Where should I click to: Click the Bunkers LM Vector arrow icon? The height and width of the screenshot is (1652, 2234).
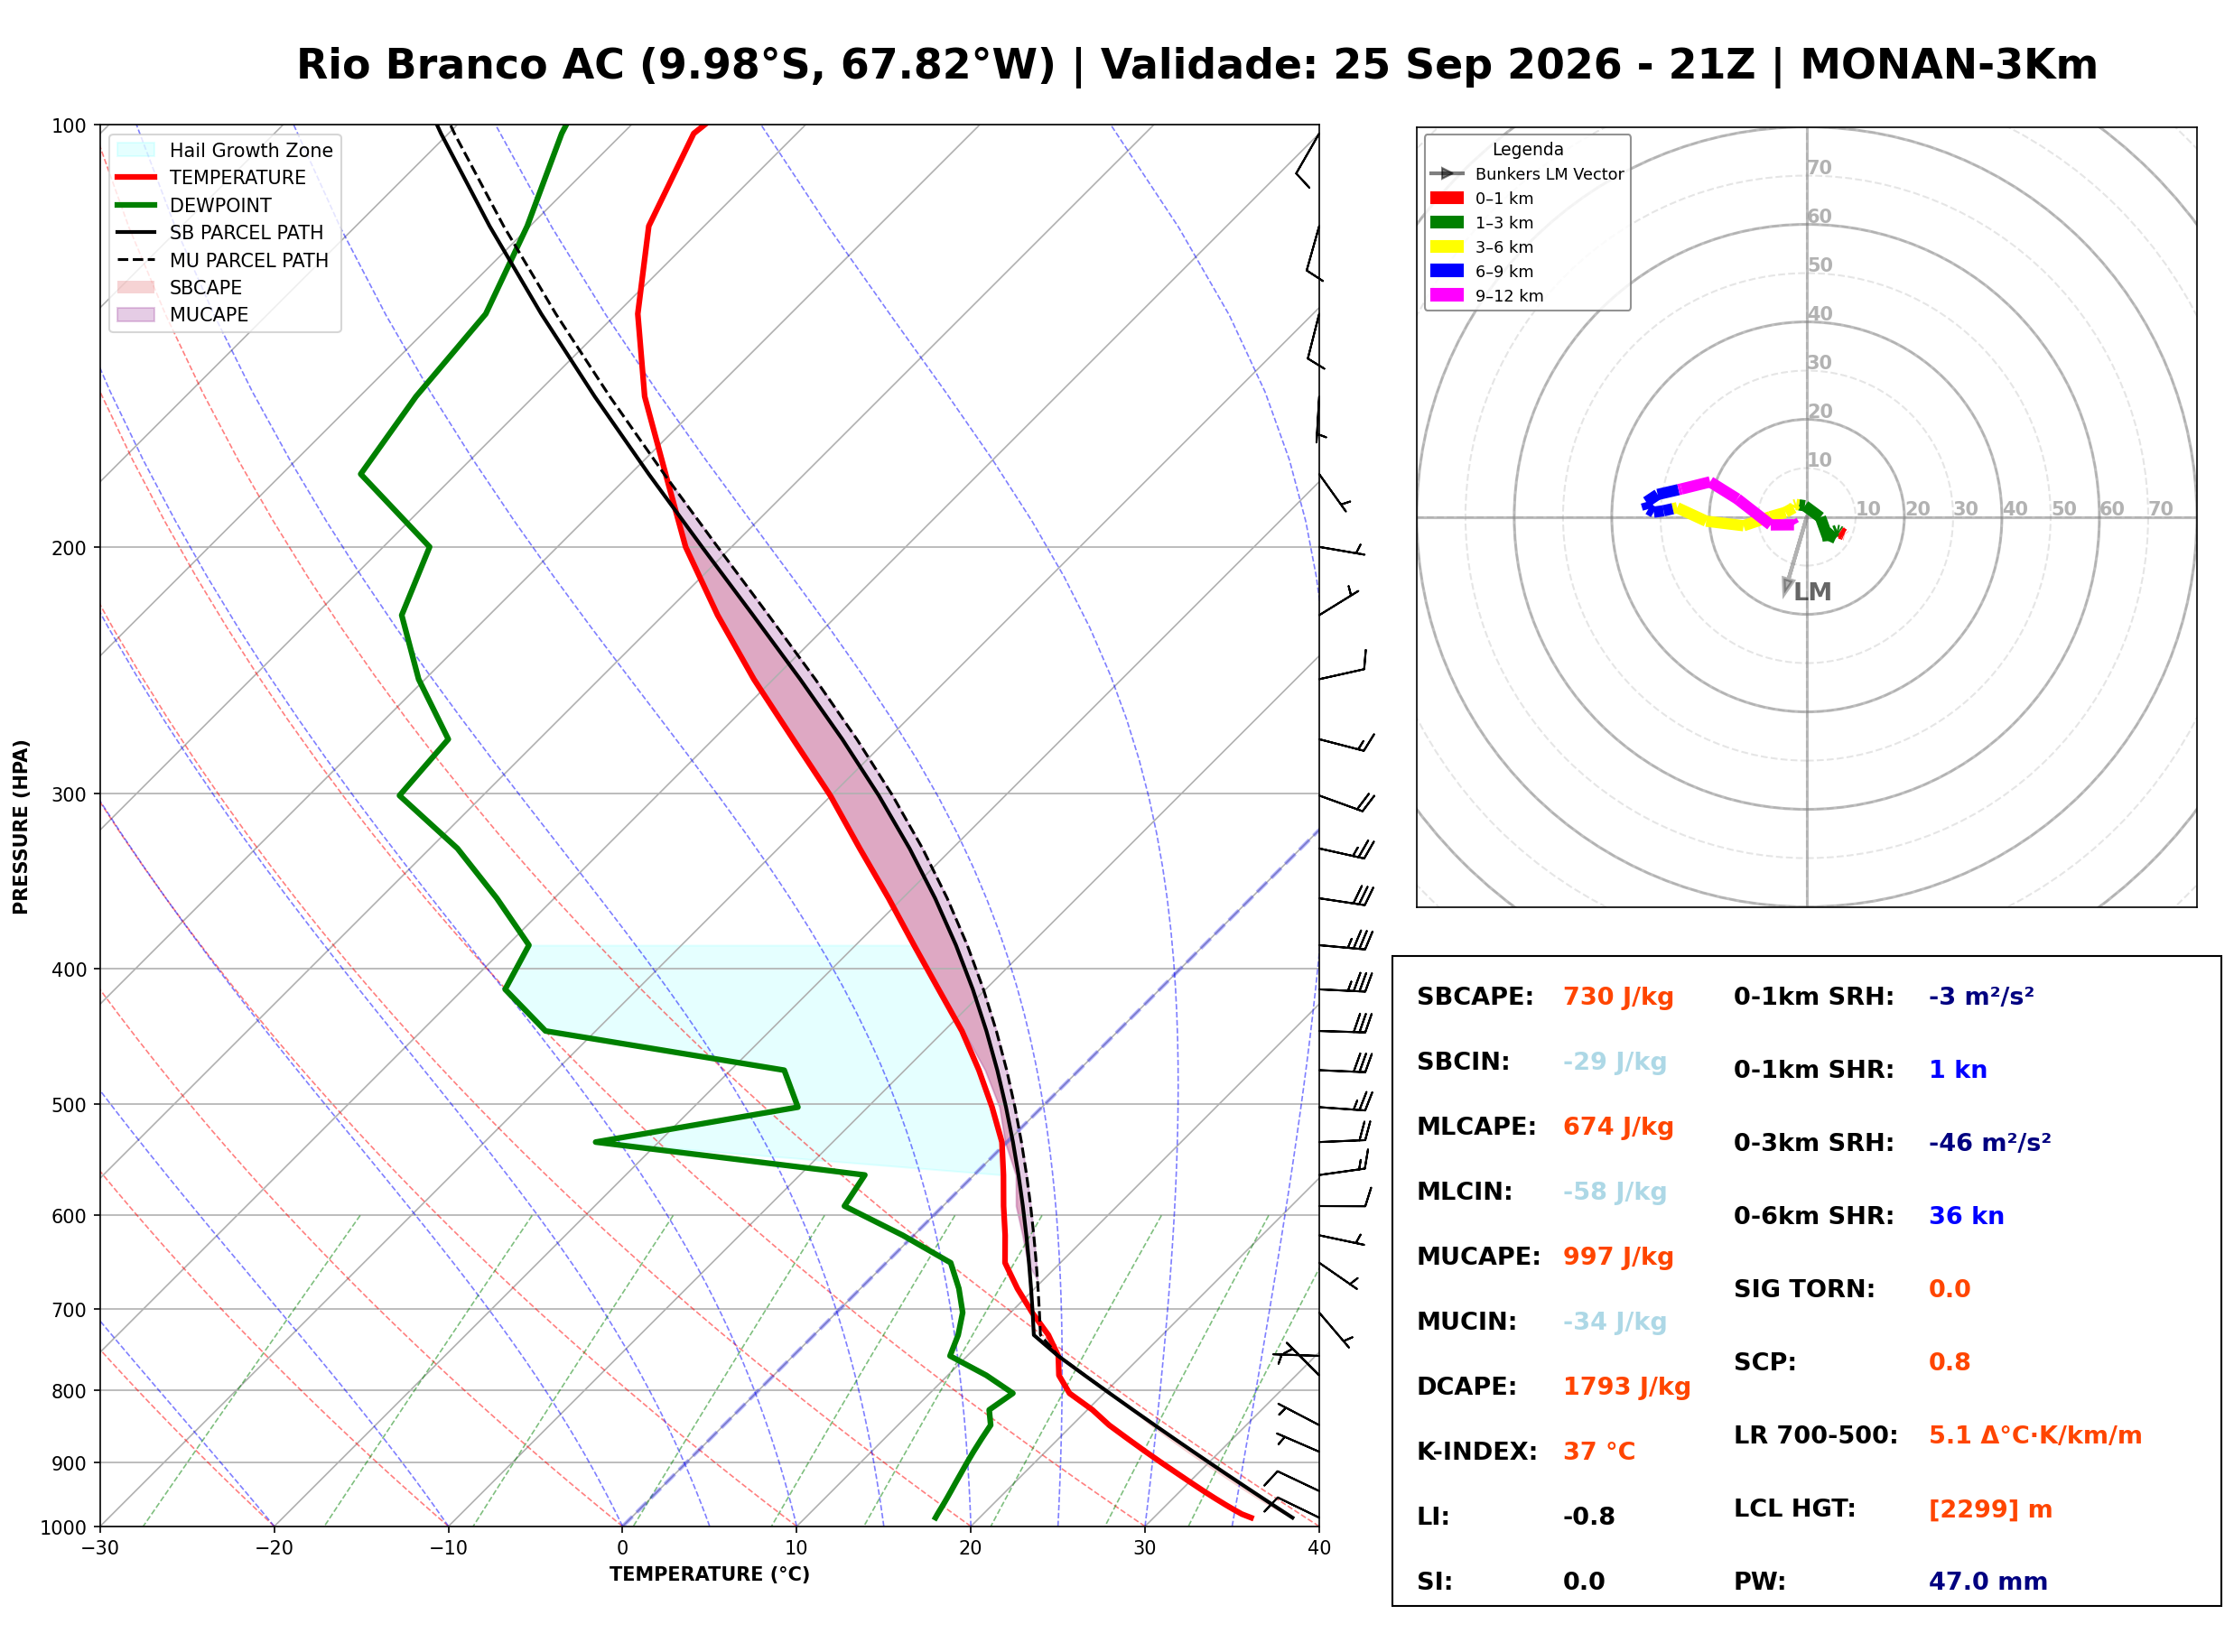pyautogui.click(x=1447, y=173)
